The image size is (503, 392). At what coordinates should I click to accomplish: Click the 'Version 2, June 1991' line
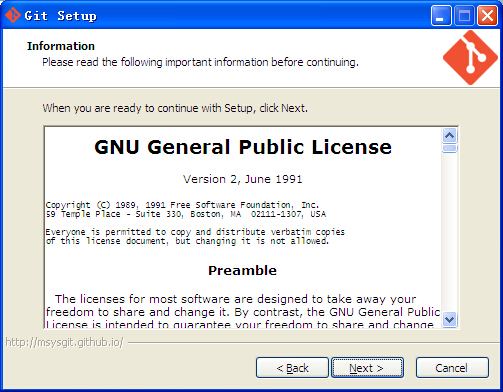click(x=243, y=179)
